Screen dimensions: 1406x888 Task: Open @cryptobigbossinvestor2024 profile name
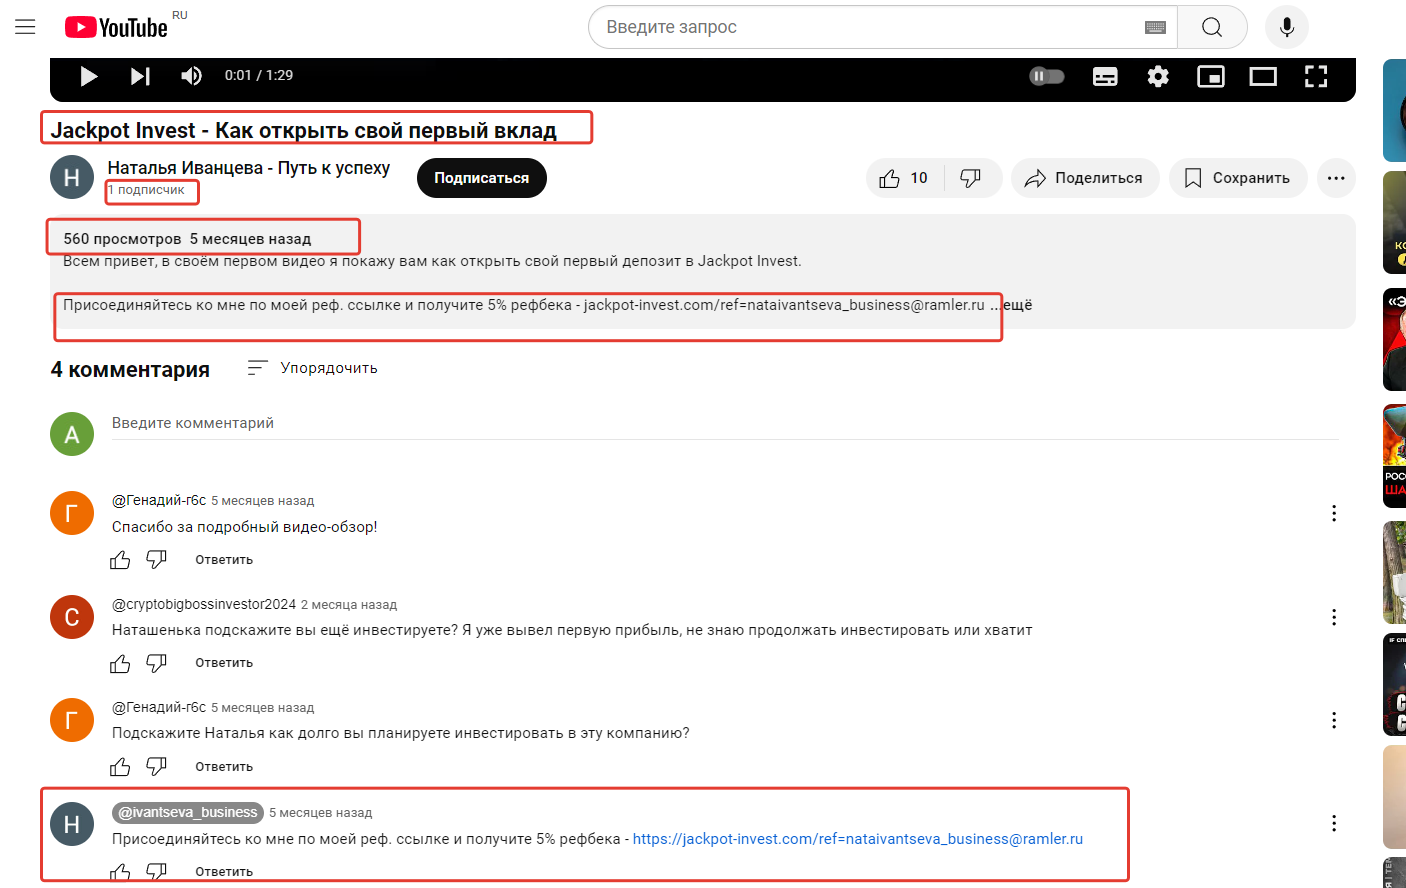(x=204, y=604)
